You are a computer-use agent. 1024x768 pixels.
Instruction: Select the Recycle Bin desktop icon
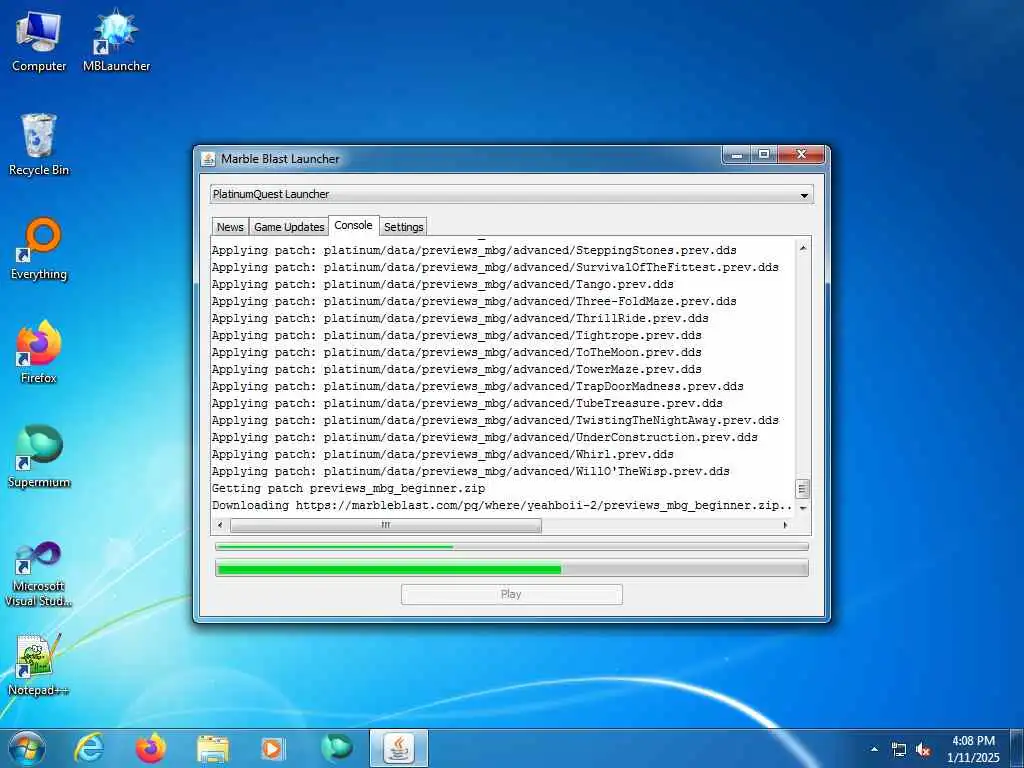pyautogui.click(x=39, y=145)
